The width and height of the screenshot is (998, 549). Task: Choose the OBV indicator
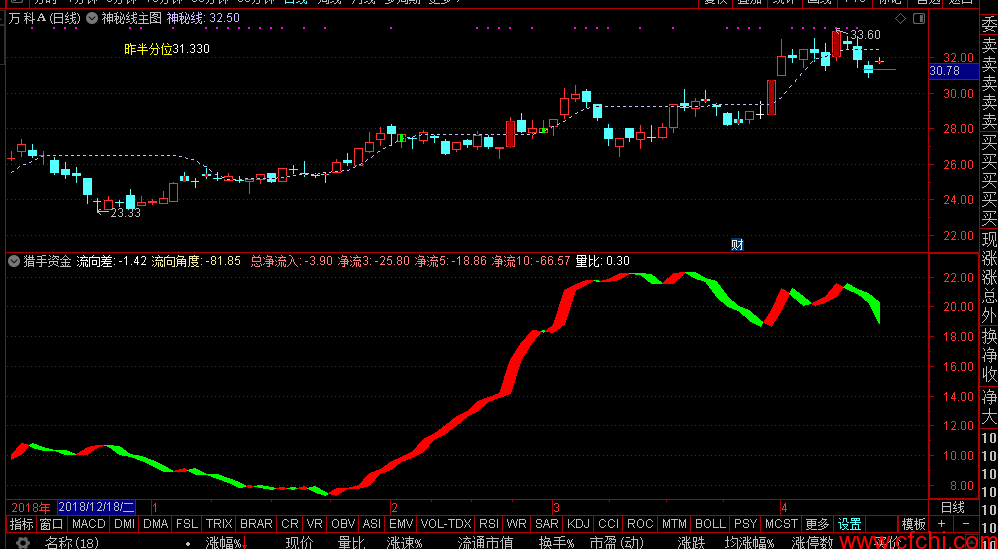(x=343, y=524)
